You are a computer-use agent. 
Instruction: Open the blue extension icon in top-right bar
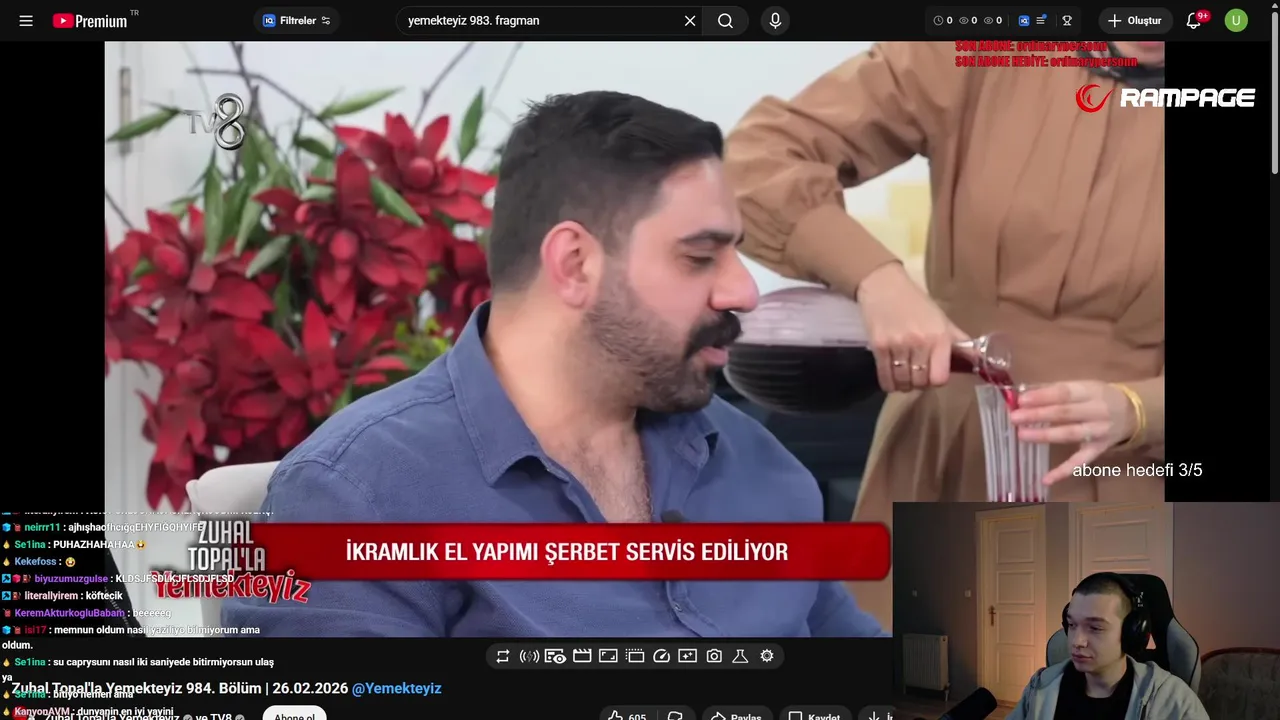[1024, 21]
